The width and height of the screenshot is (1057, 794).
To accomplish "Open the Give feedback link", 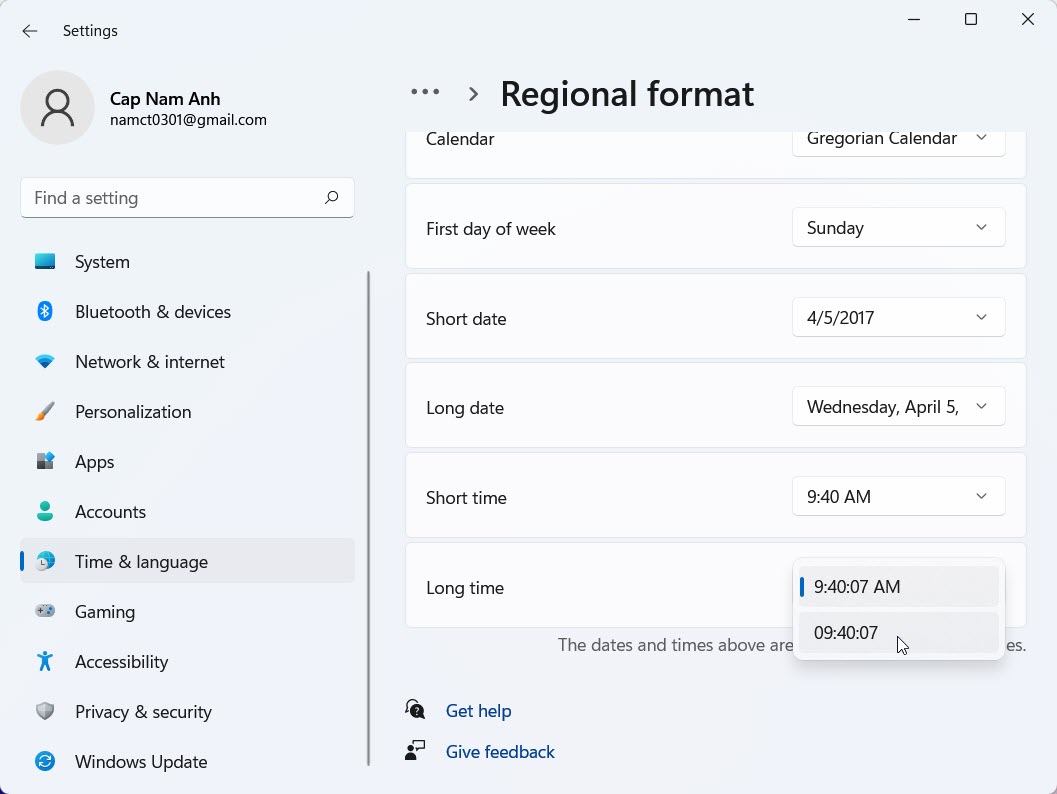I will coord(500,751).
